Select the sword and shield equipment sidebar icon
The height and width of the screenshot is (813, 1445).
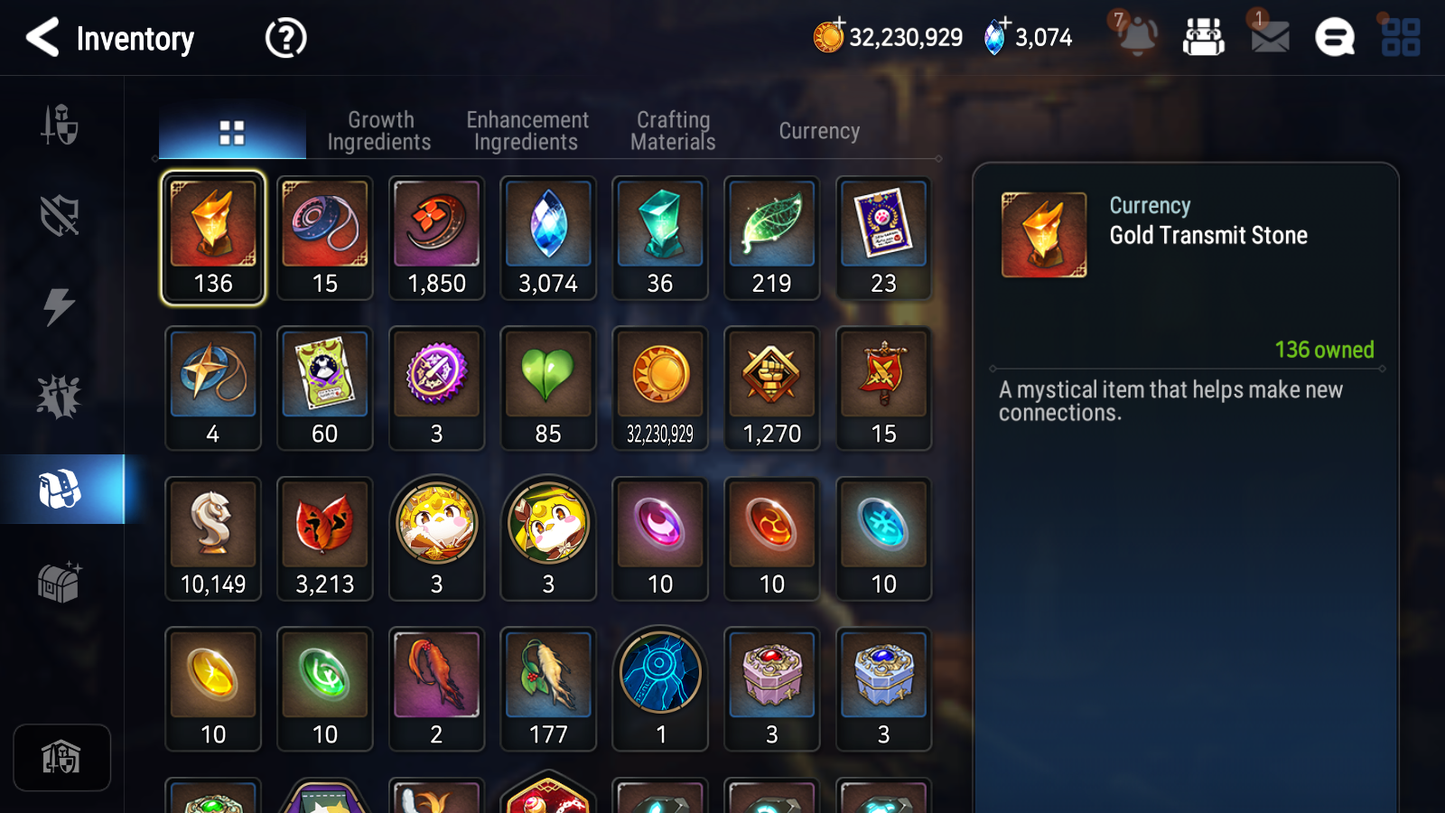click(x=60, y=125)
